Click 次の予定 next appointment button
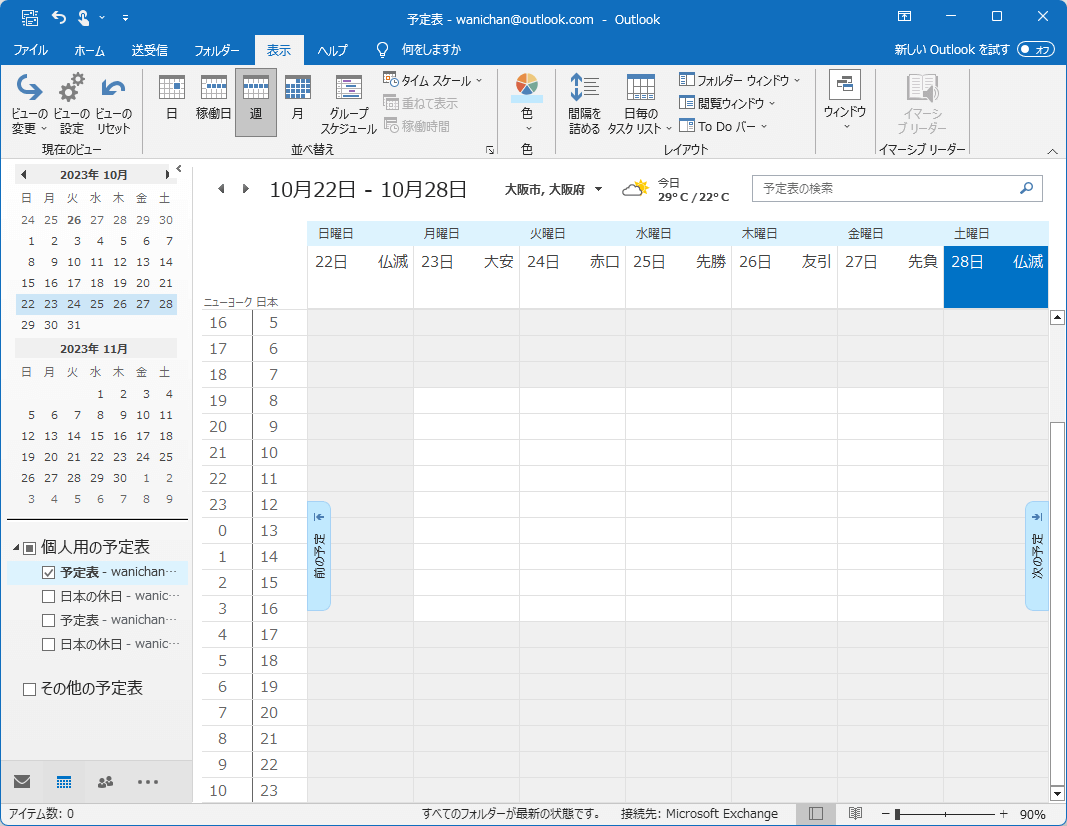 point(1036,556)
